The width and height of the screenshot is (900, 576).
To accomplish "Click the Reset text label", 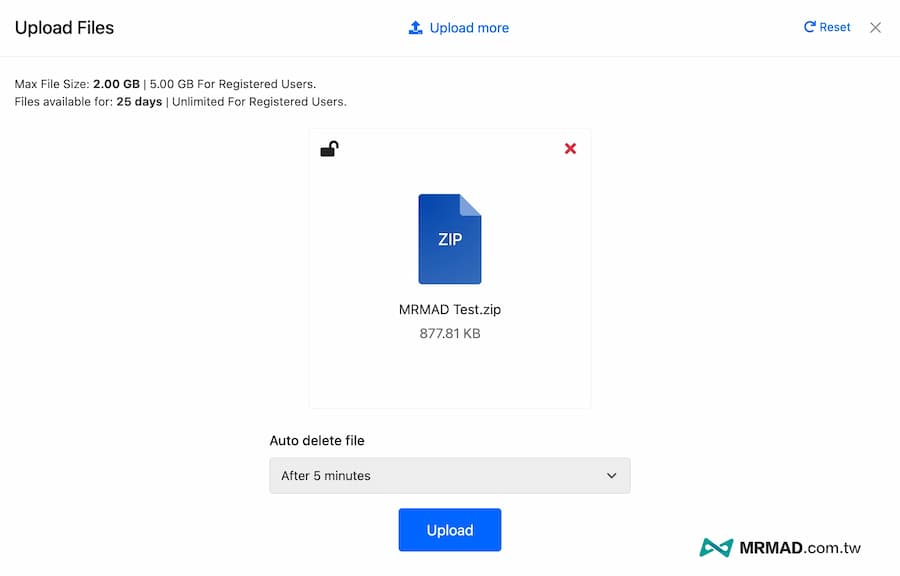I will point(835,28).
